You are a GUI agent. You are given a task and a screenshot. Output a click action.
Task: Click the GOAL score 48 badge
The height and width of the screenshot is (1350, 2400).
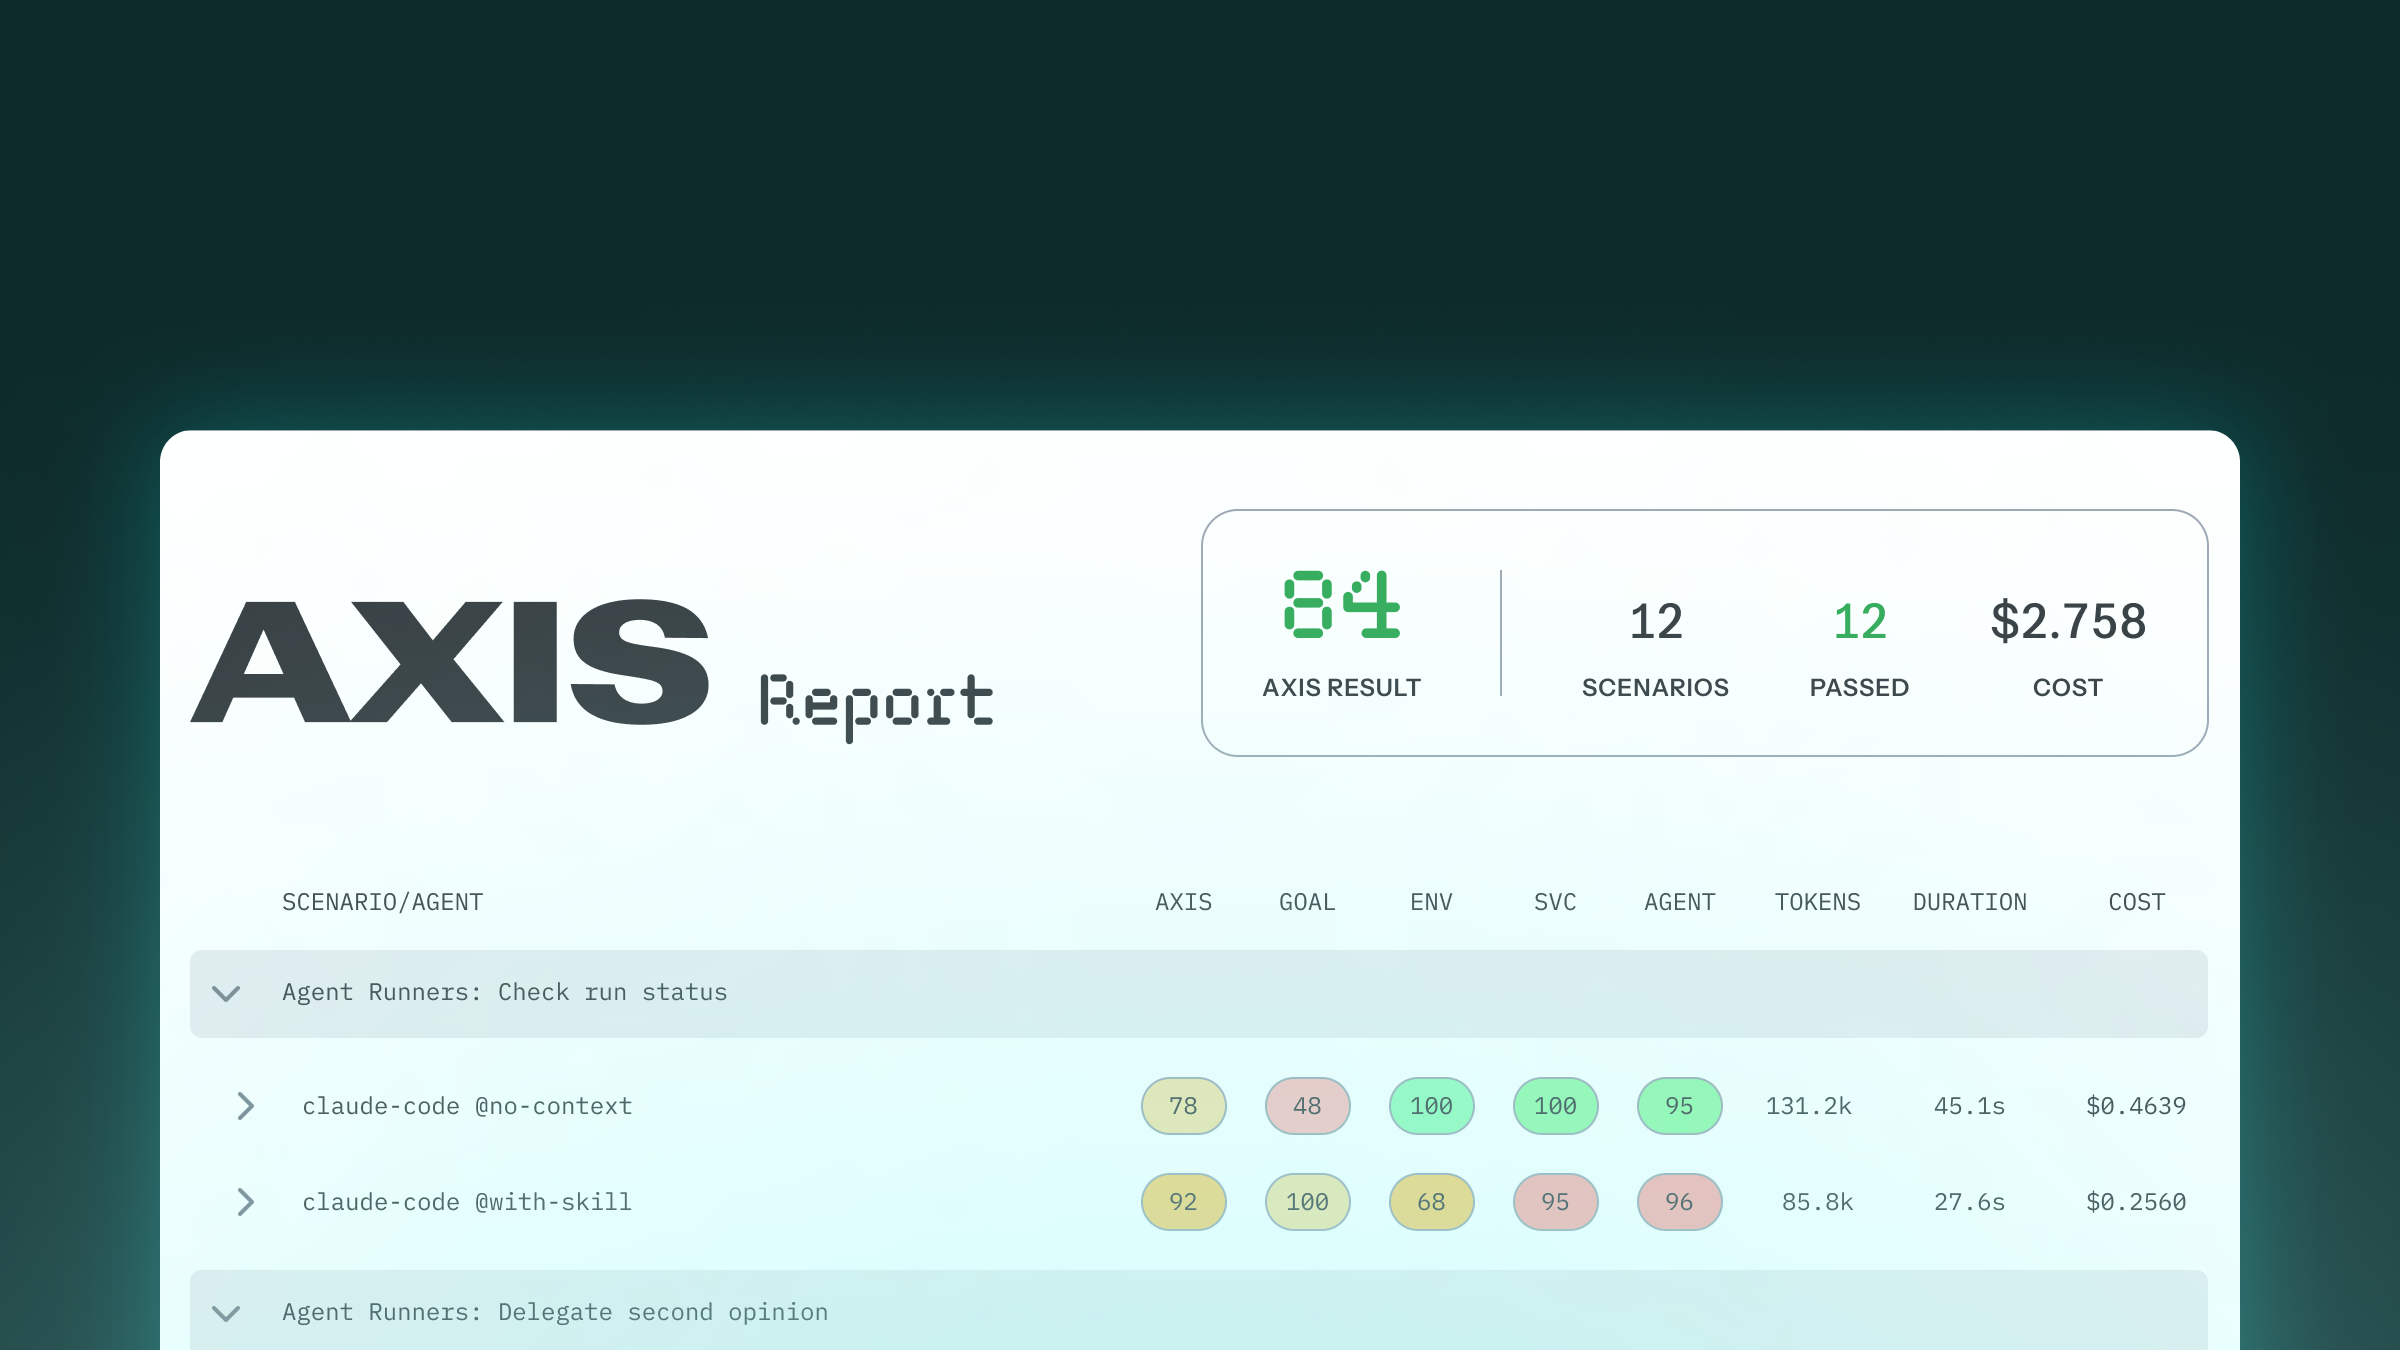tap(1308, 1106)
